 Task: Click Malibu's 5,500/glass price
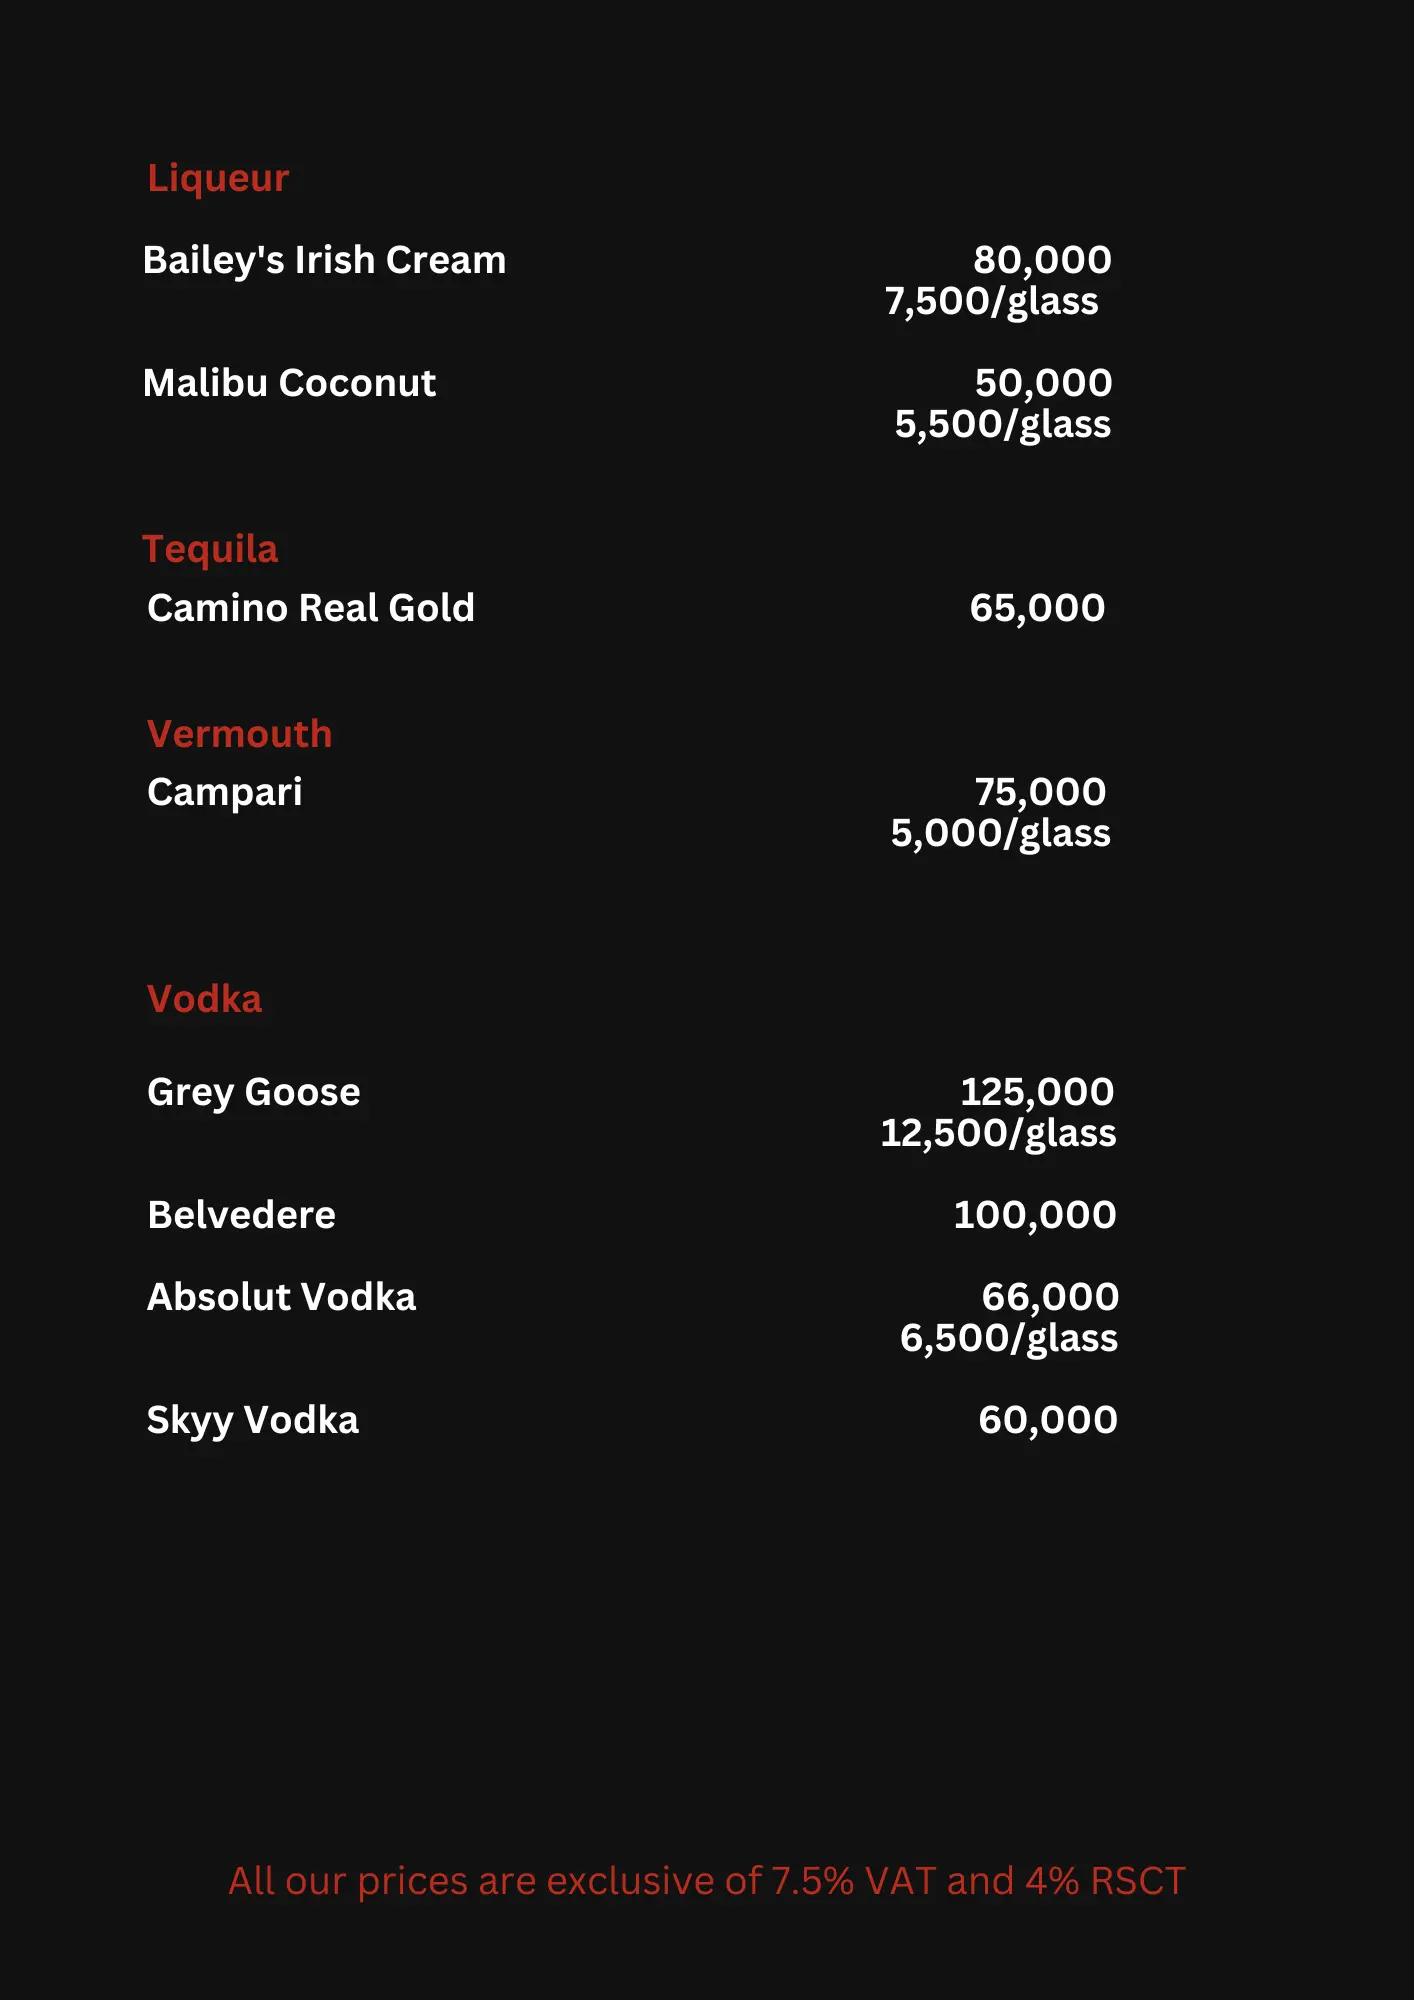[x=1002, y=425]
